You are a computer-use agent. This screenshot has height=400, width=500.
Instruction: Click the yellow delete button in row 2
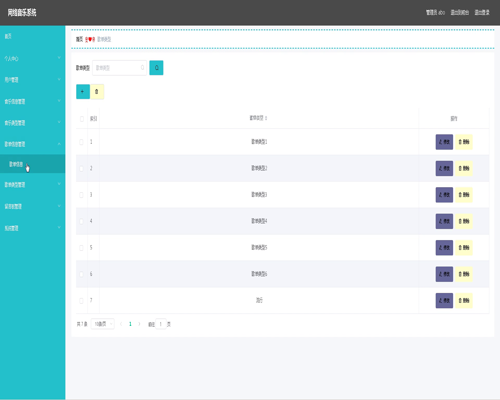tap(464, 168)
